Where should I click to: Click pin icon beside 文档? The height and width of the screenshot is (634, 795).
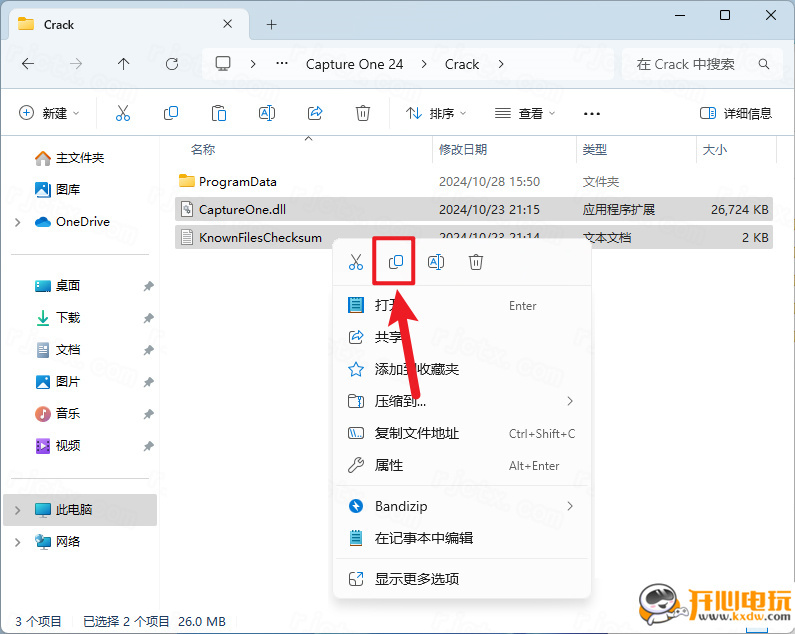(148, 350)
